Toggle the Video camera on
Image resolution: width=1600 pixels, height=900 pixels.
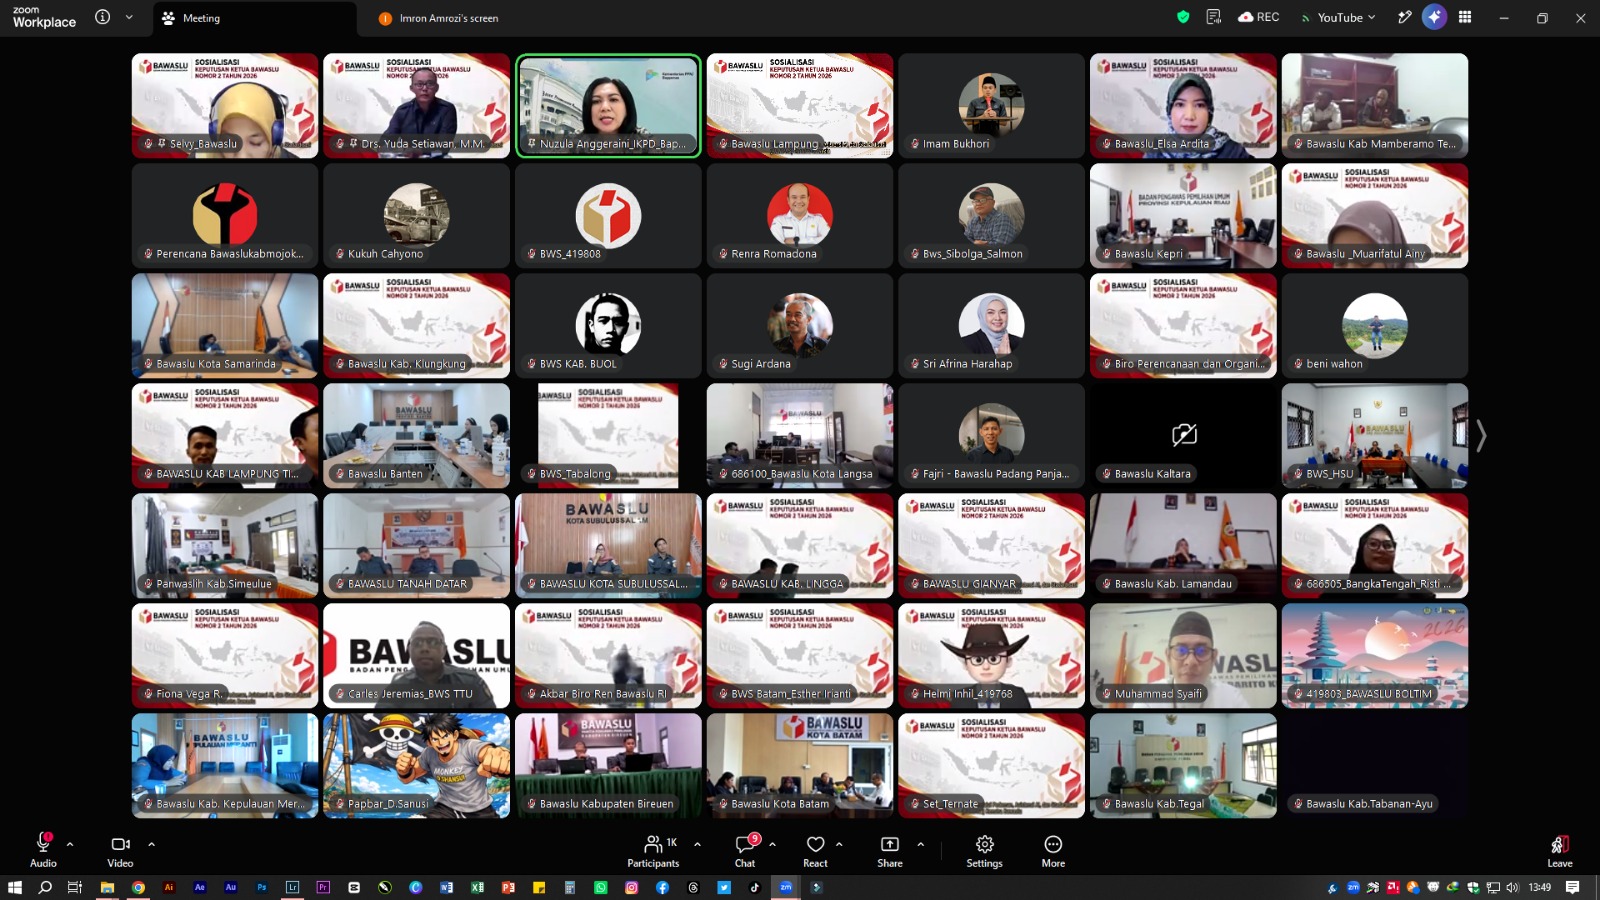tap(120, 851)
